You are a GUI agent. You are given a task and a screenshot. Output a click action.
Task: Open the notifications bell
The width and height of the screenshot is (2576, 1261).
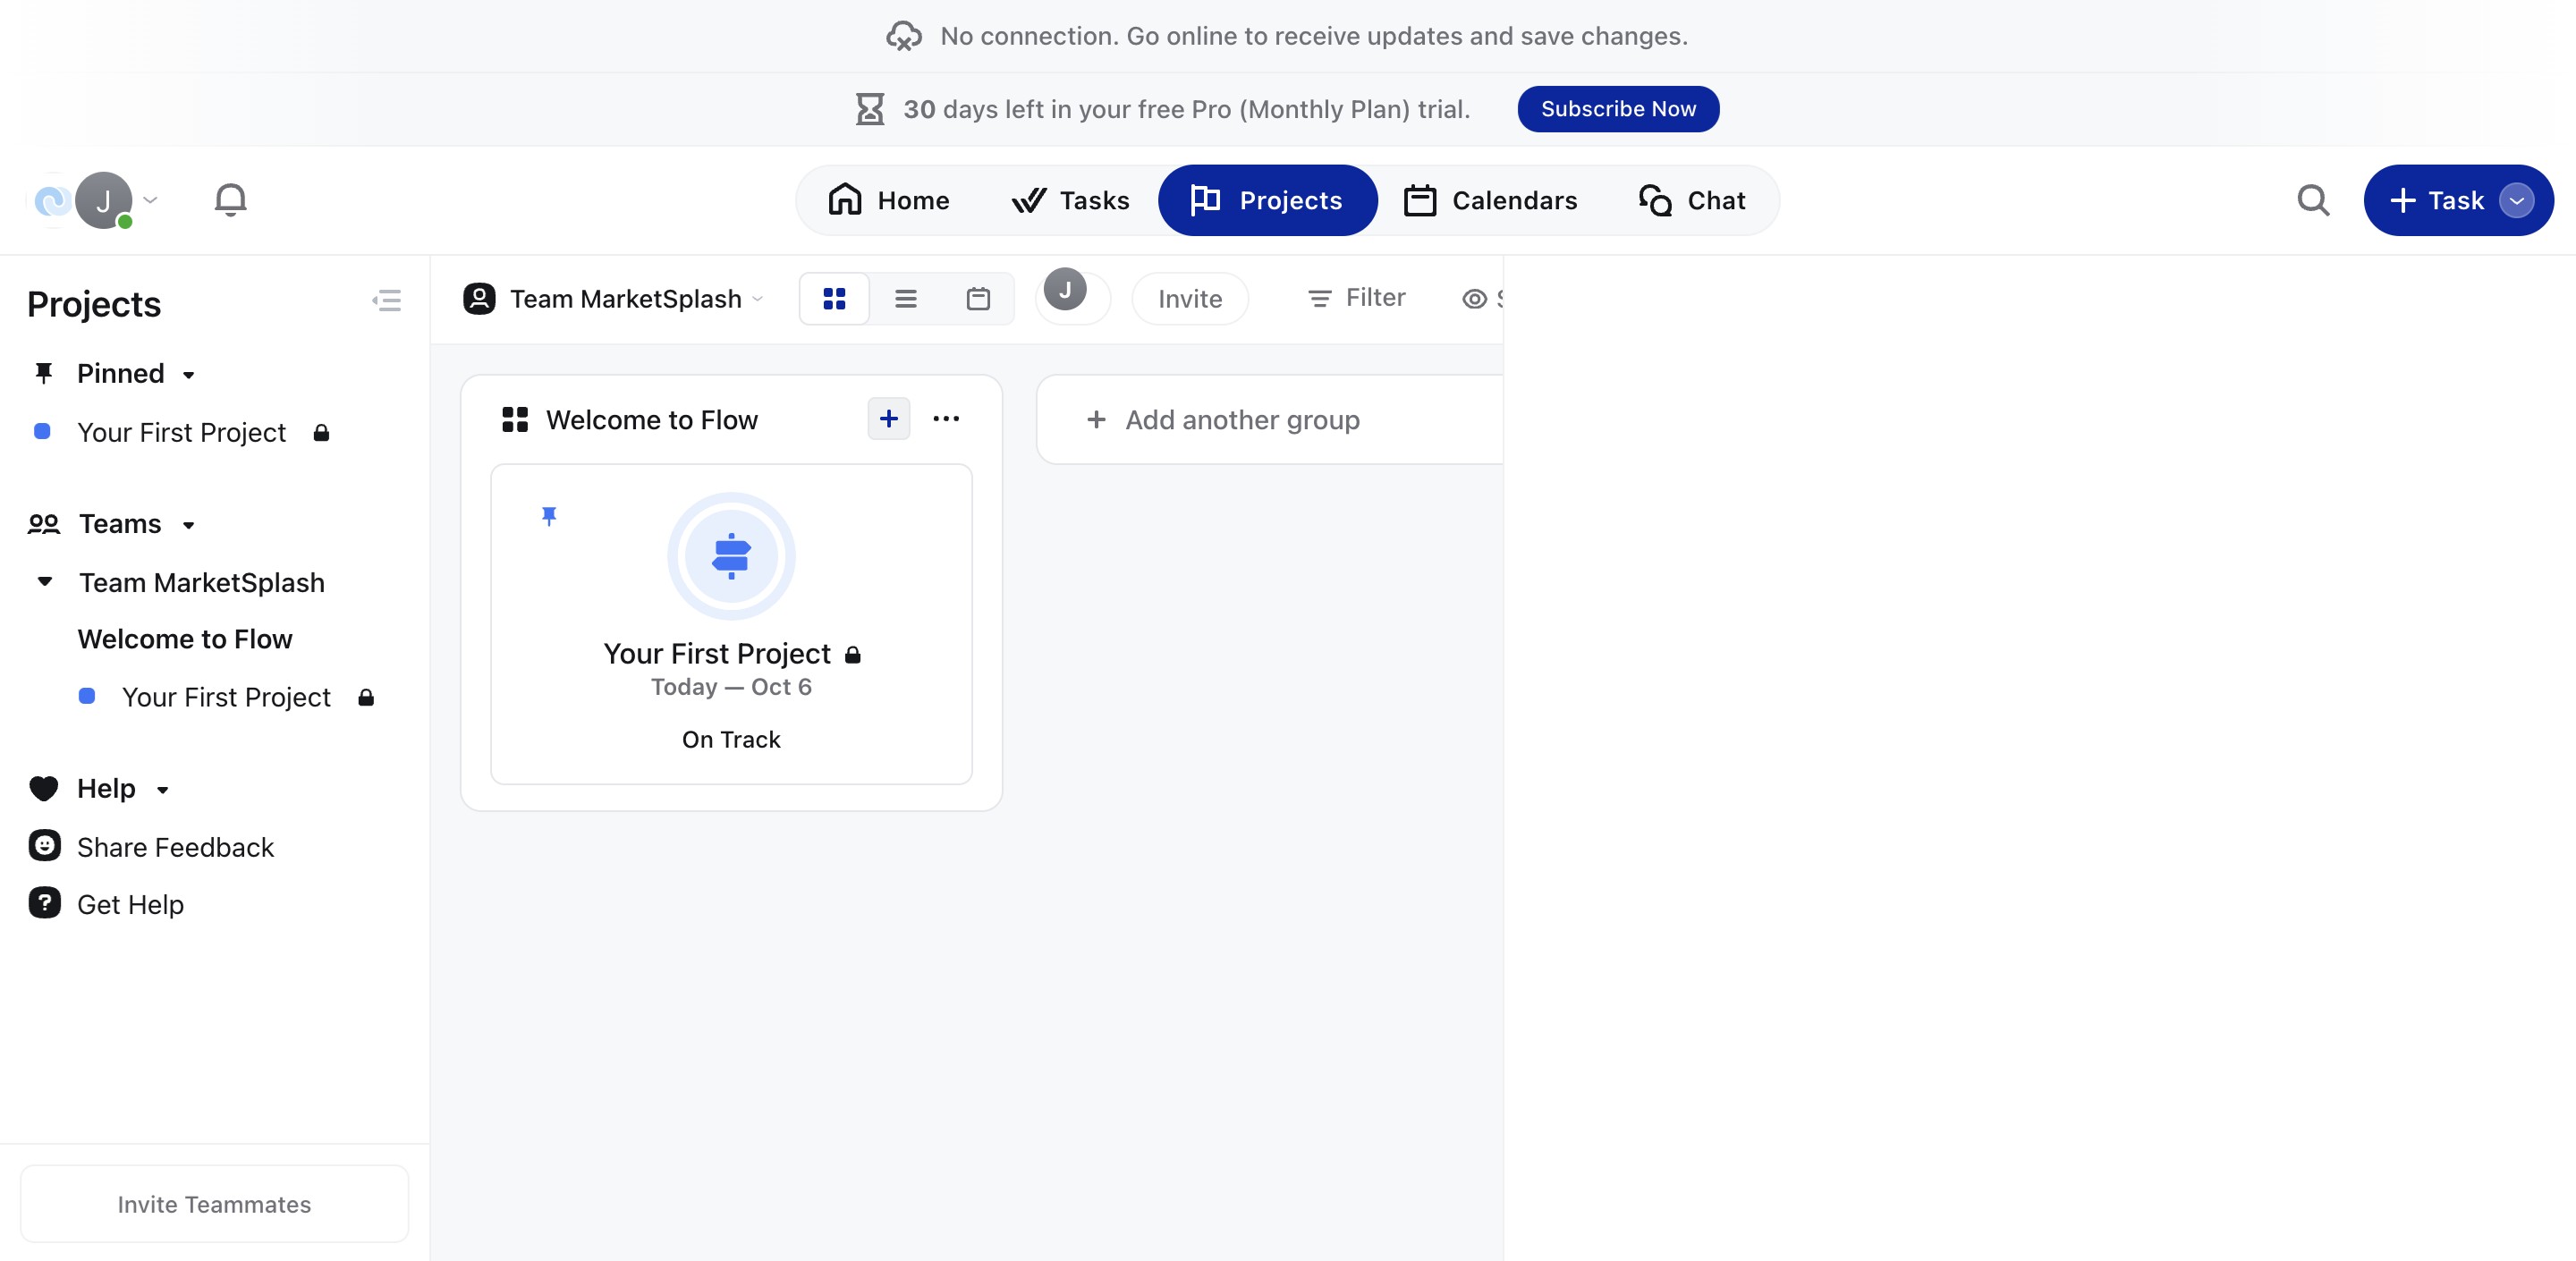click(230, 200)
